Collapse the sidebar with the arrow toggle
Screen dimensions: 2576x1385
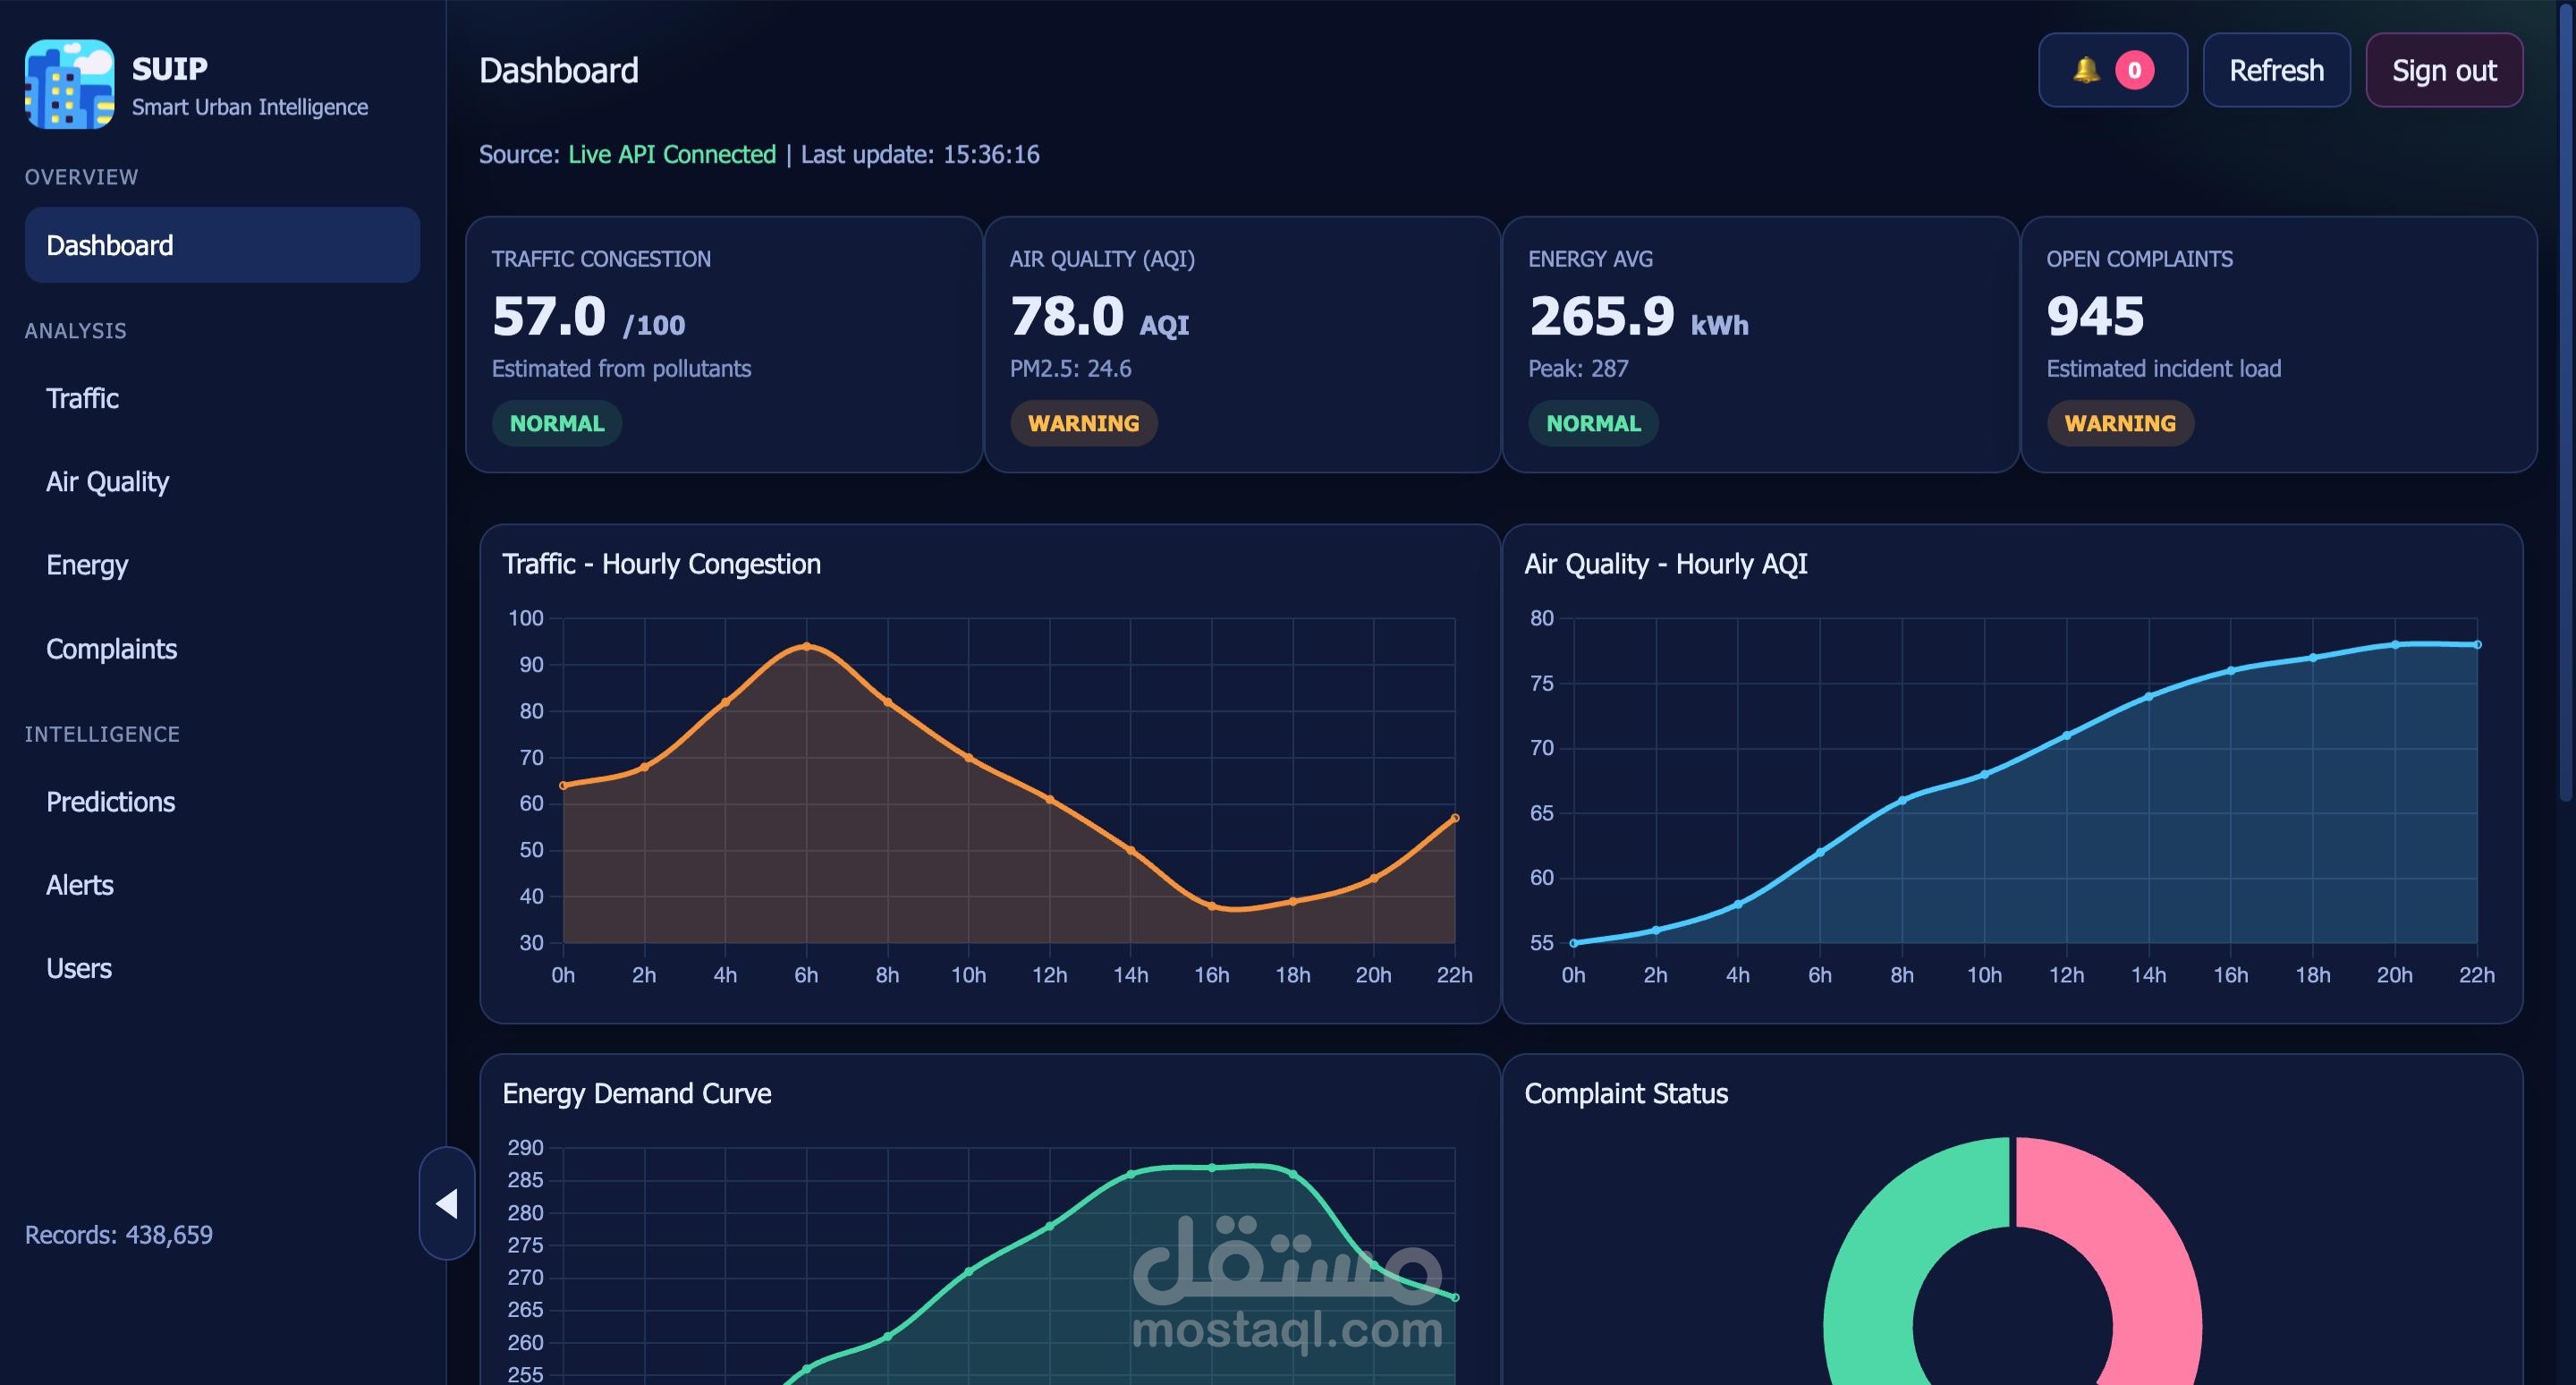[x=446, y=1203]
